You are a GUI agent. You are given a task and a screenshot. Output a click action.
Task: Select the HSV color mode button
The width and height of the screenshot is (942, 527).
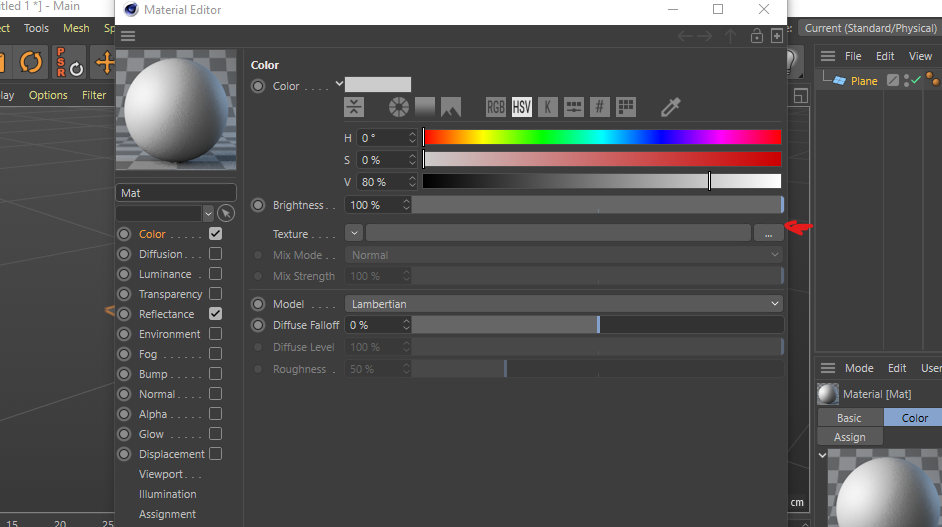click(521, 107)
